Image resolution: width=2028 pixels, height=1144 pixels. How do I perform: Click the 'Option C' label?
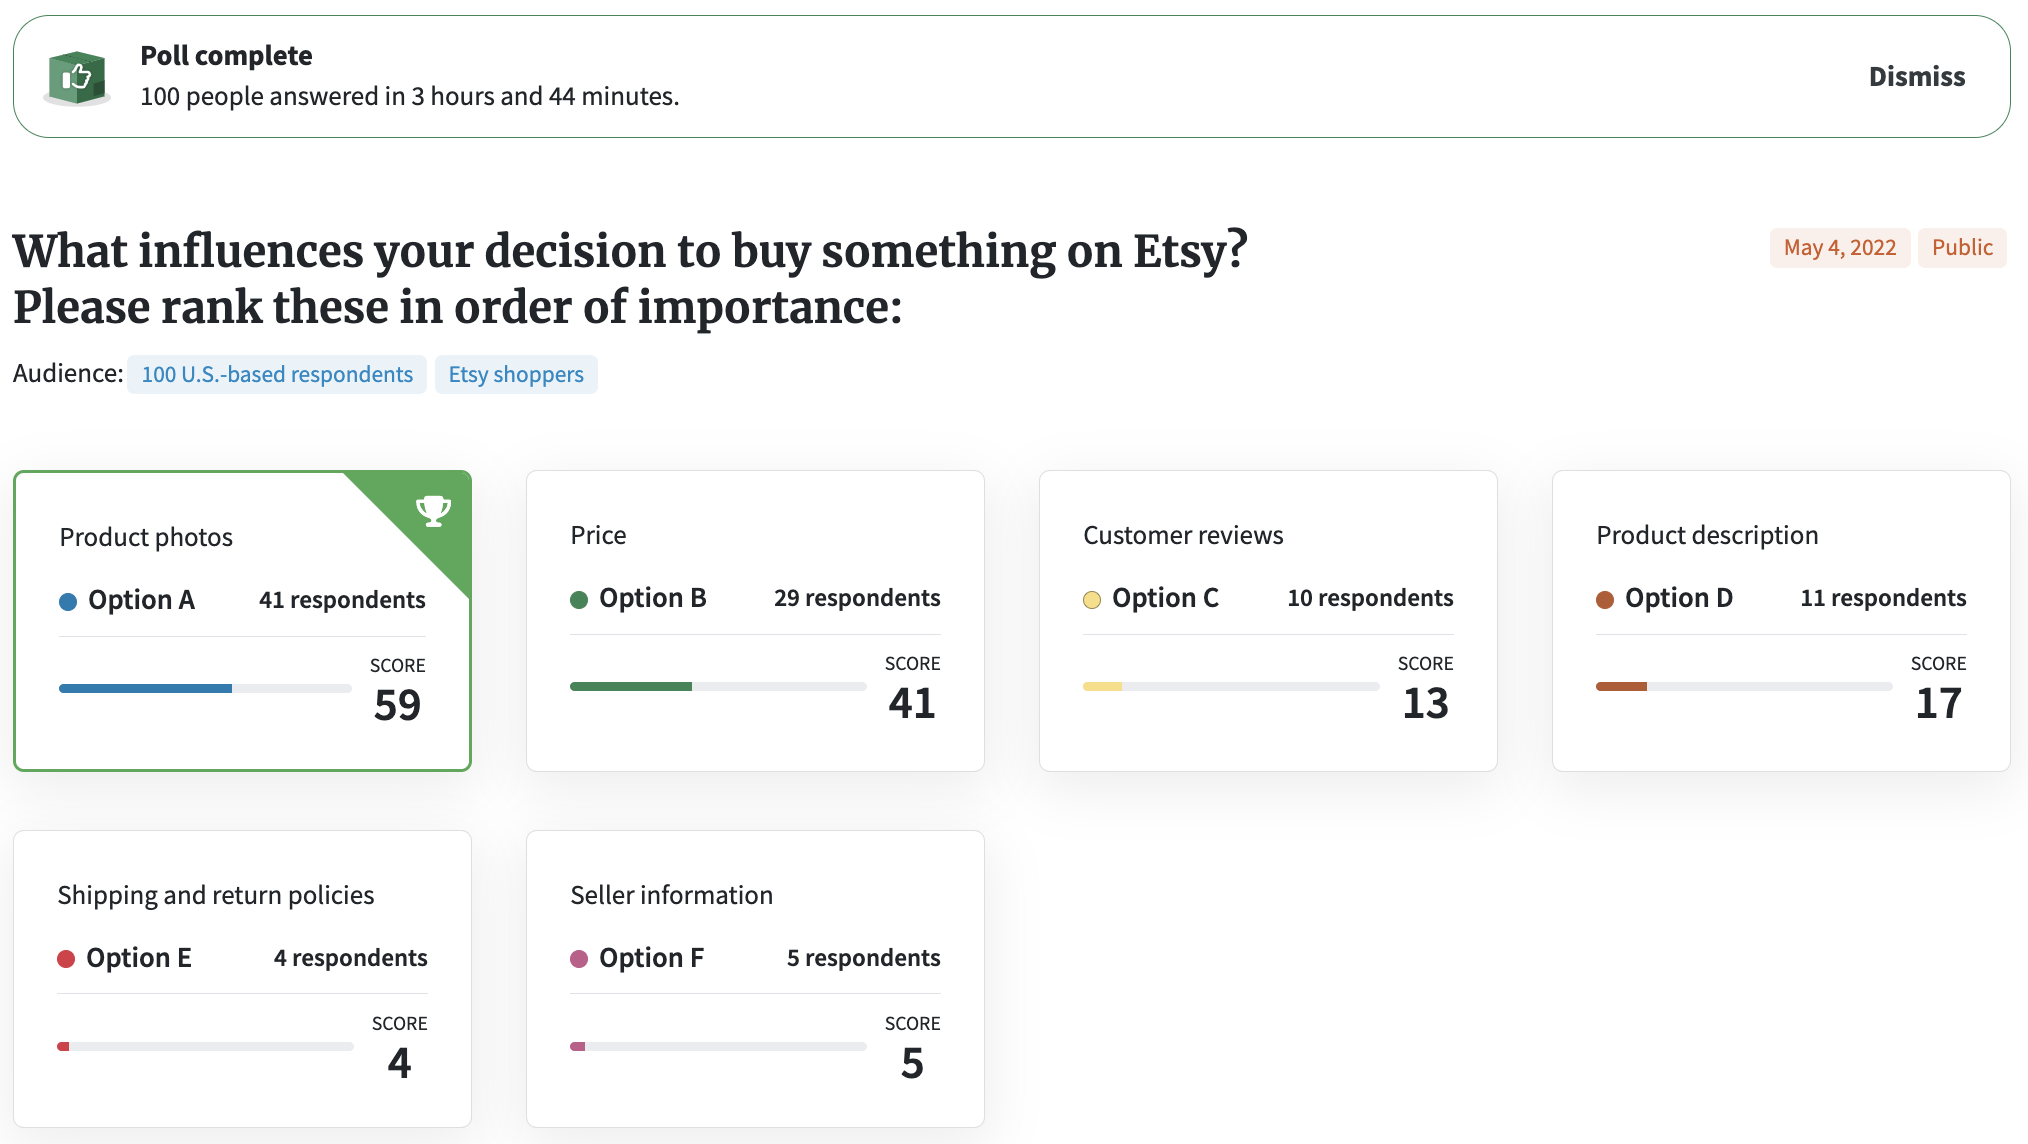pyautogui.click(x=1165, y=598)
